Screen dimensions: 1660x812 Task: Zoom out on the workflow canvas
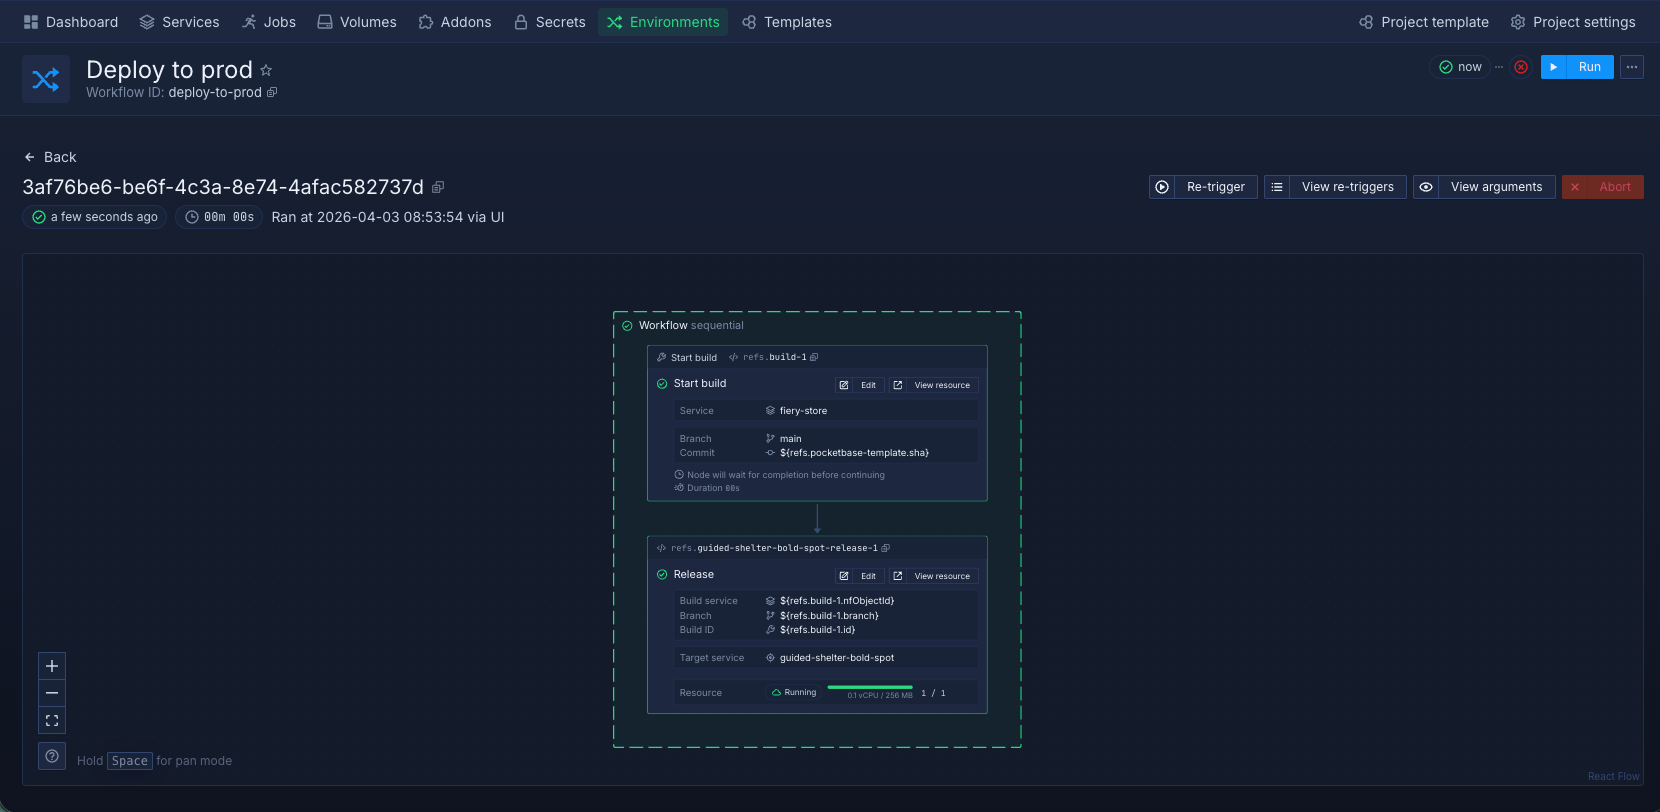52,693
